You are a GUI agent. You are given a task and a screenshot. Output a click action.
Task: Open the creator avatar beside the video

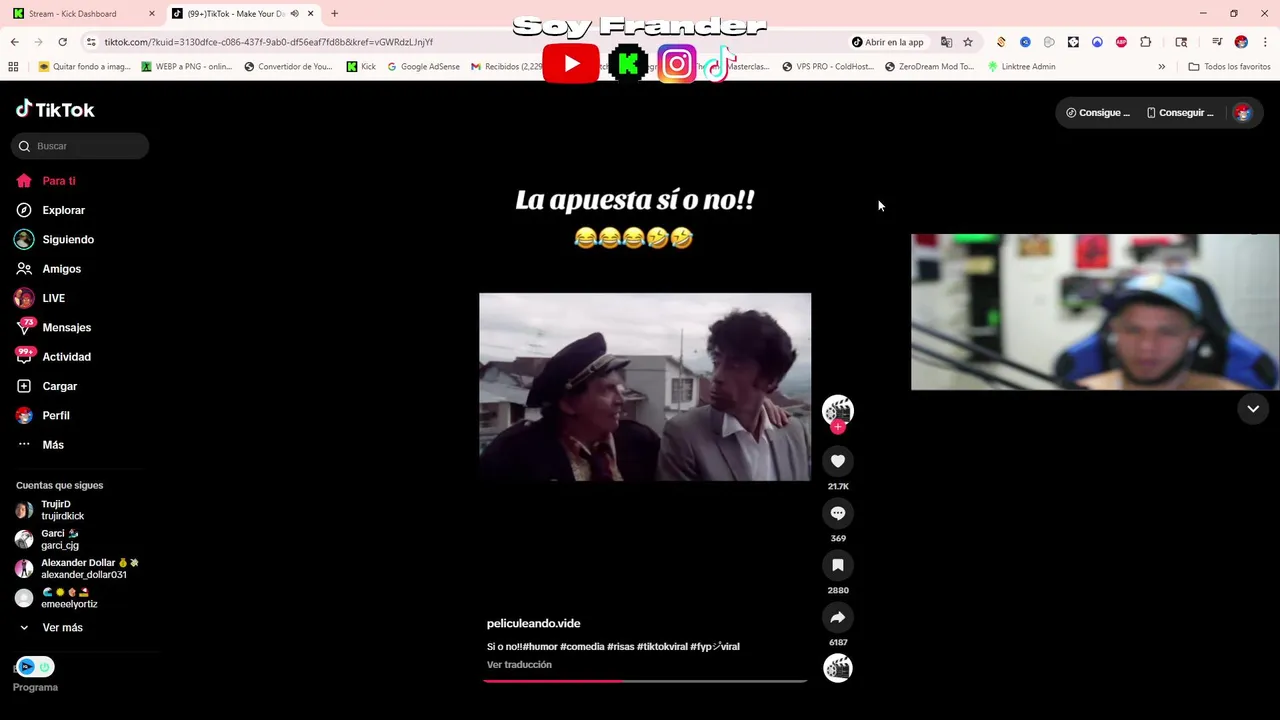[838, 409]
